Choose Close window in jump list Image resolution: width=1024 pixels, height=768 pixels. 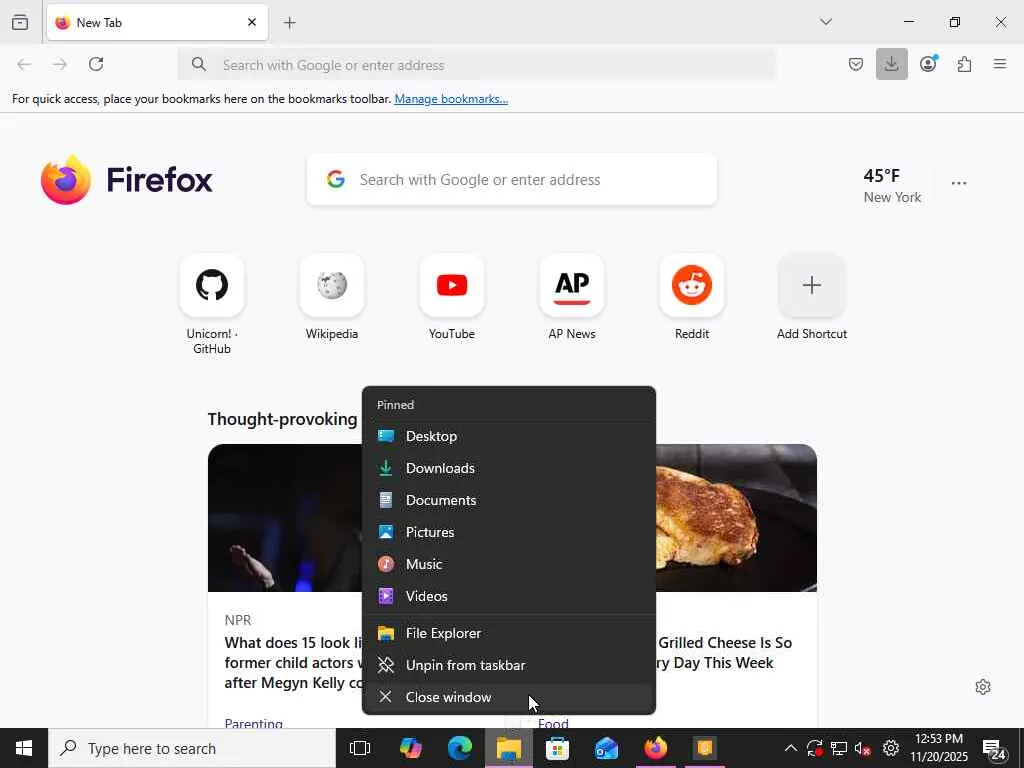coord(509,697)
